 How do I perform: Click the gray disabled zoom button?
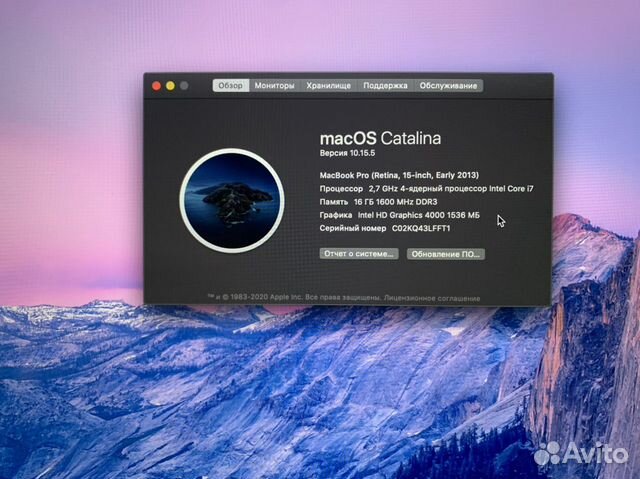point(184,86)
